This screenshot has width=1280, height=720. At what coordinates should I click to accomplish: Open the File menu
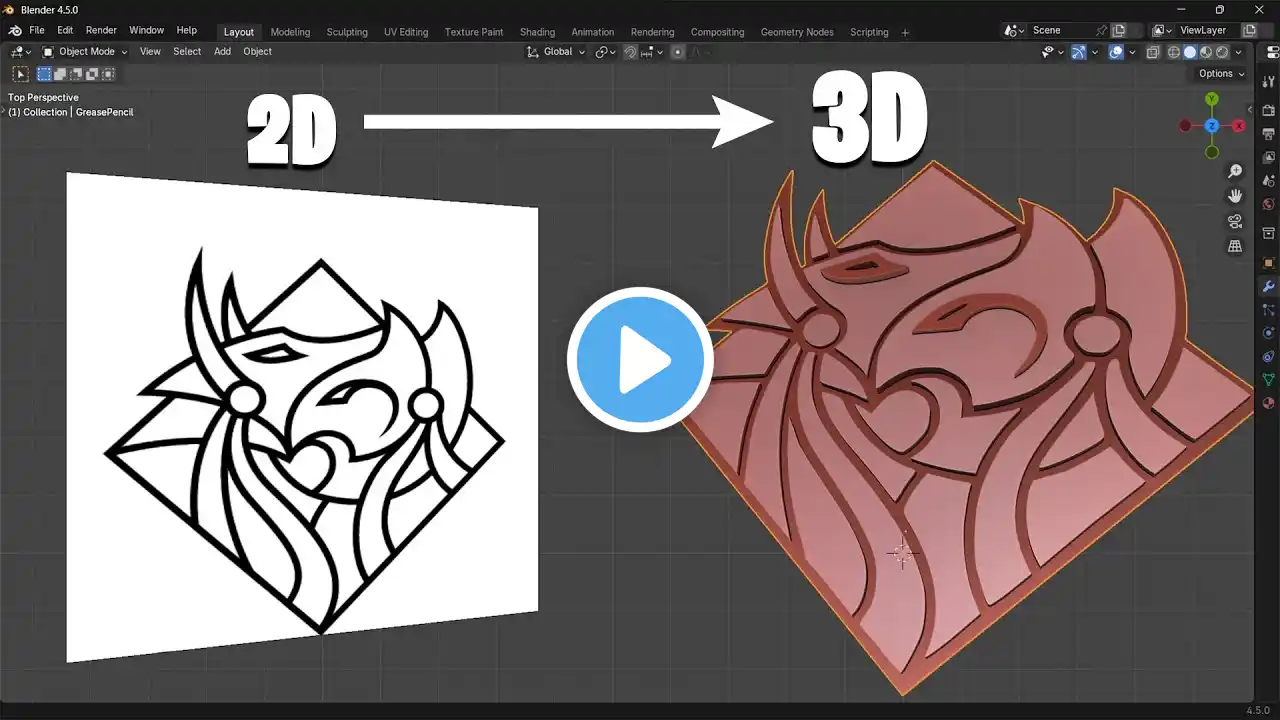(x=37, y=31)
